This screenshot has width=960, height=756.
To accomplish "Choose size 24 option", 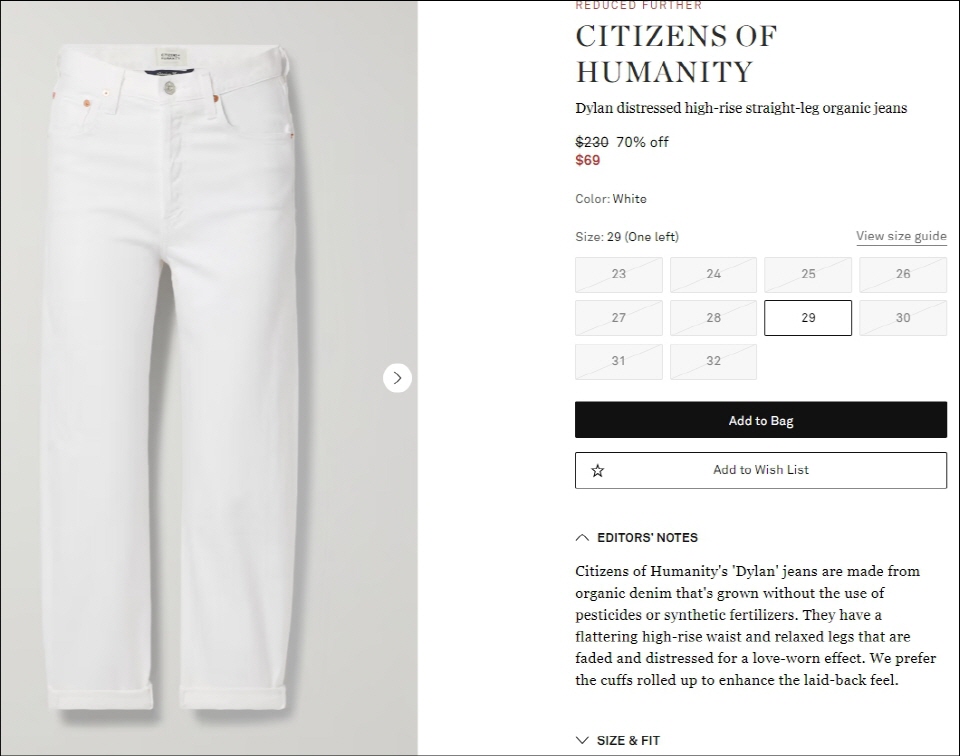I will click(713, 274).
